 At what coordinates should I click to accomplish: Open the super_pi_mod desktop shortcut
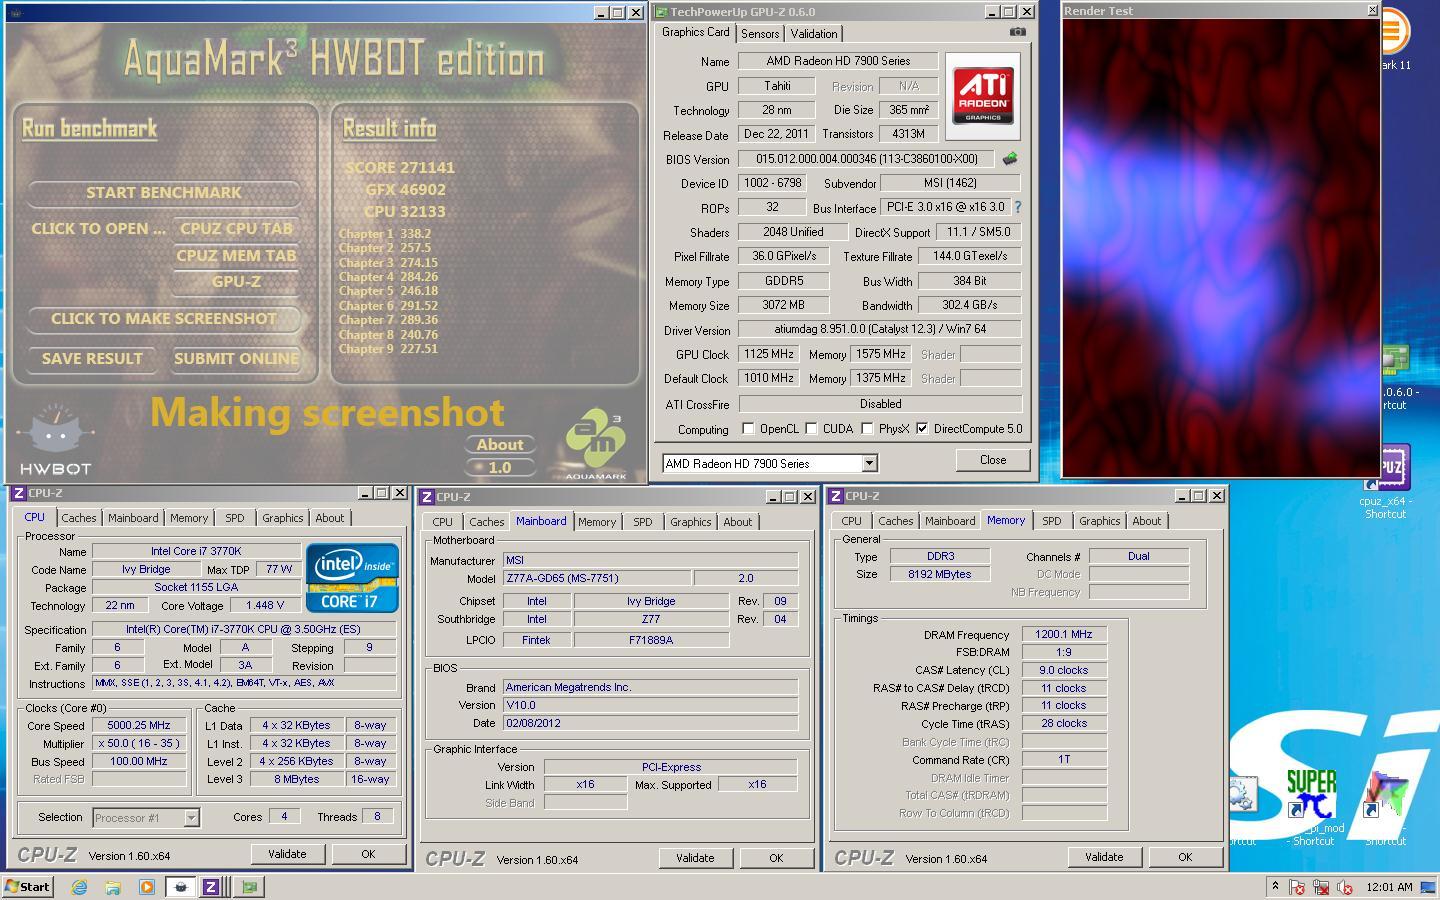pos(1312,808)
